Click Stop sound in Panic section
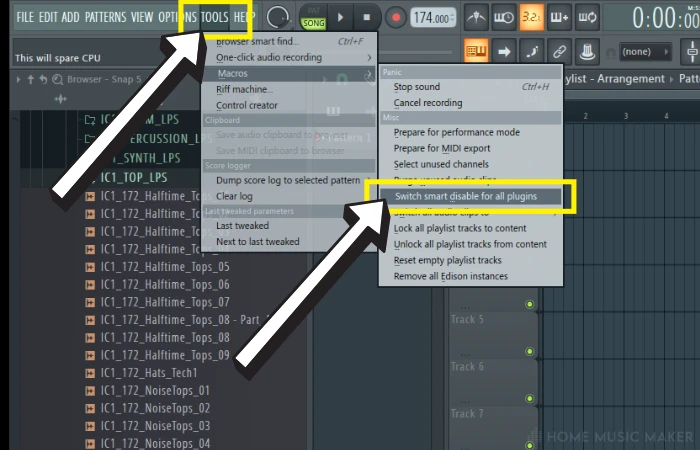The height and width of the screenshot is (450, 700). coord(471,87)
